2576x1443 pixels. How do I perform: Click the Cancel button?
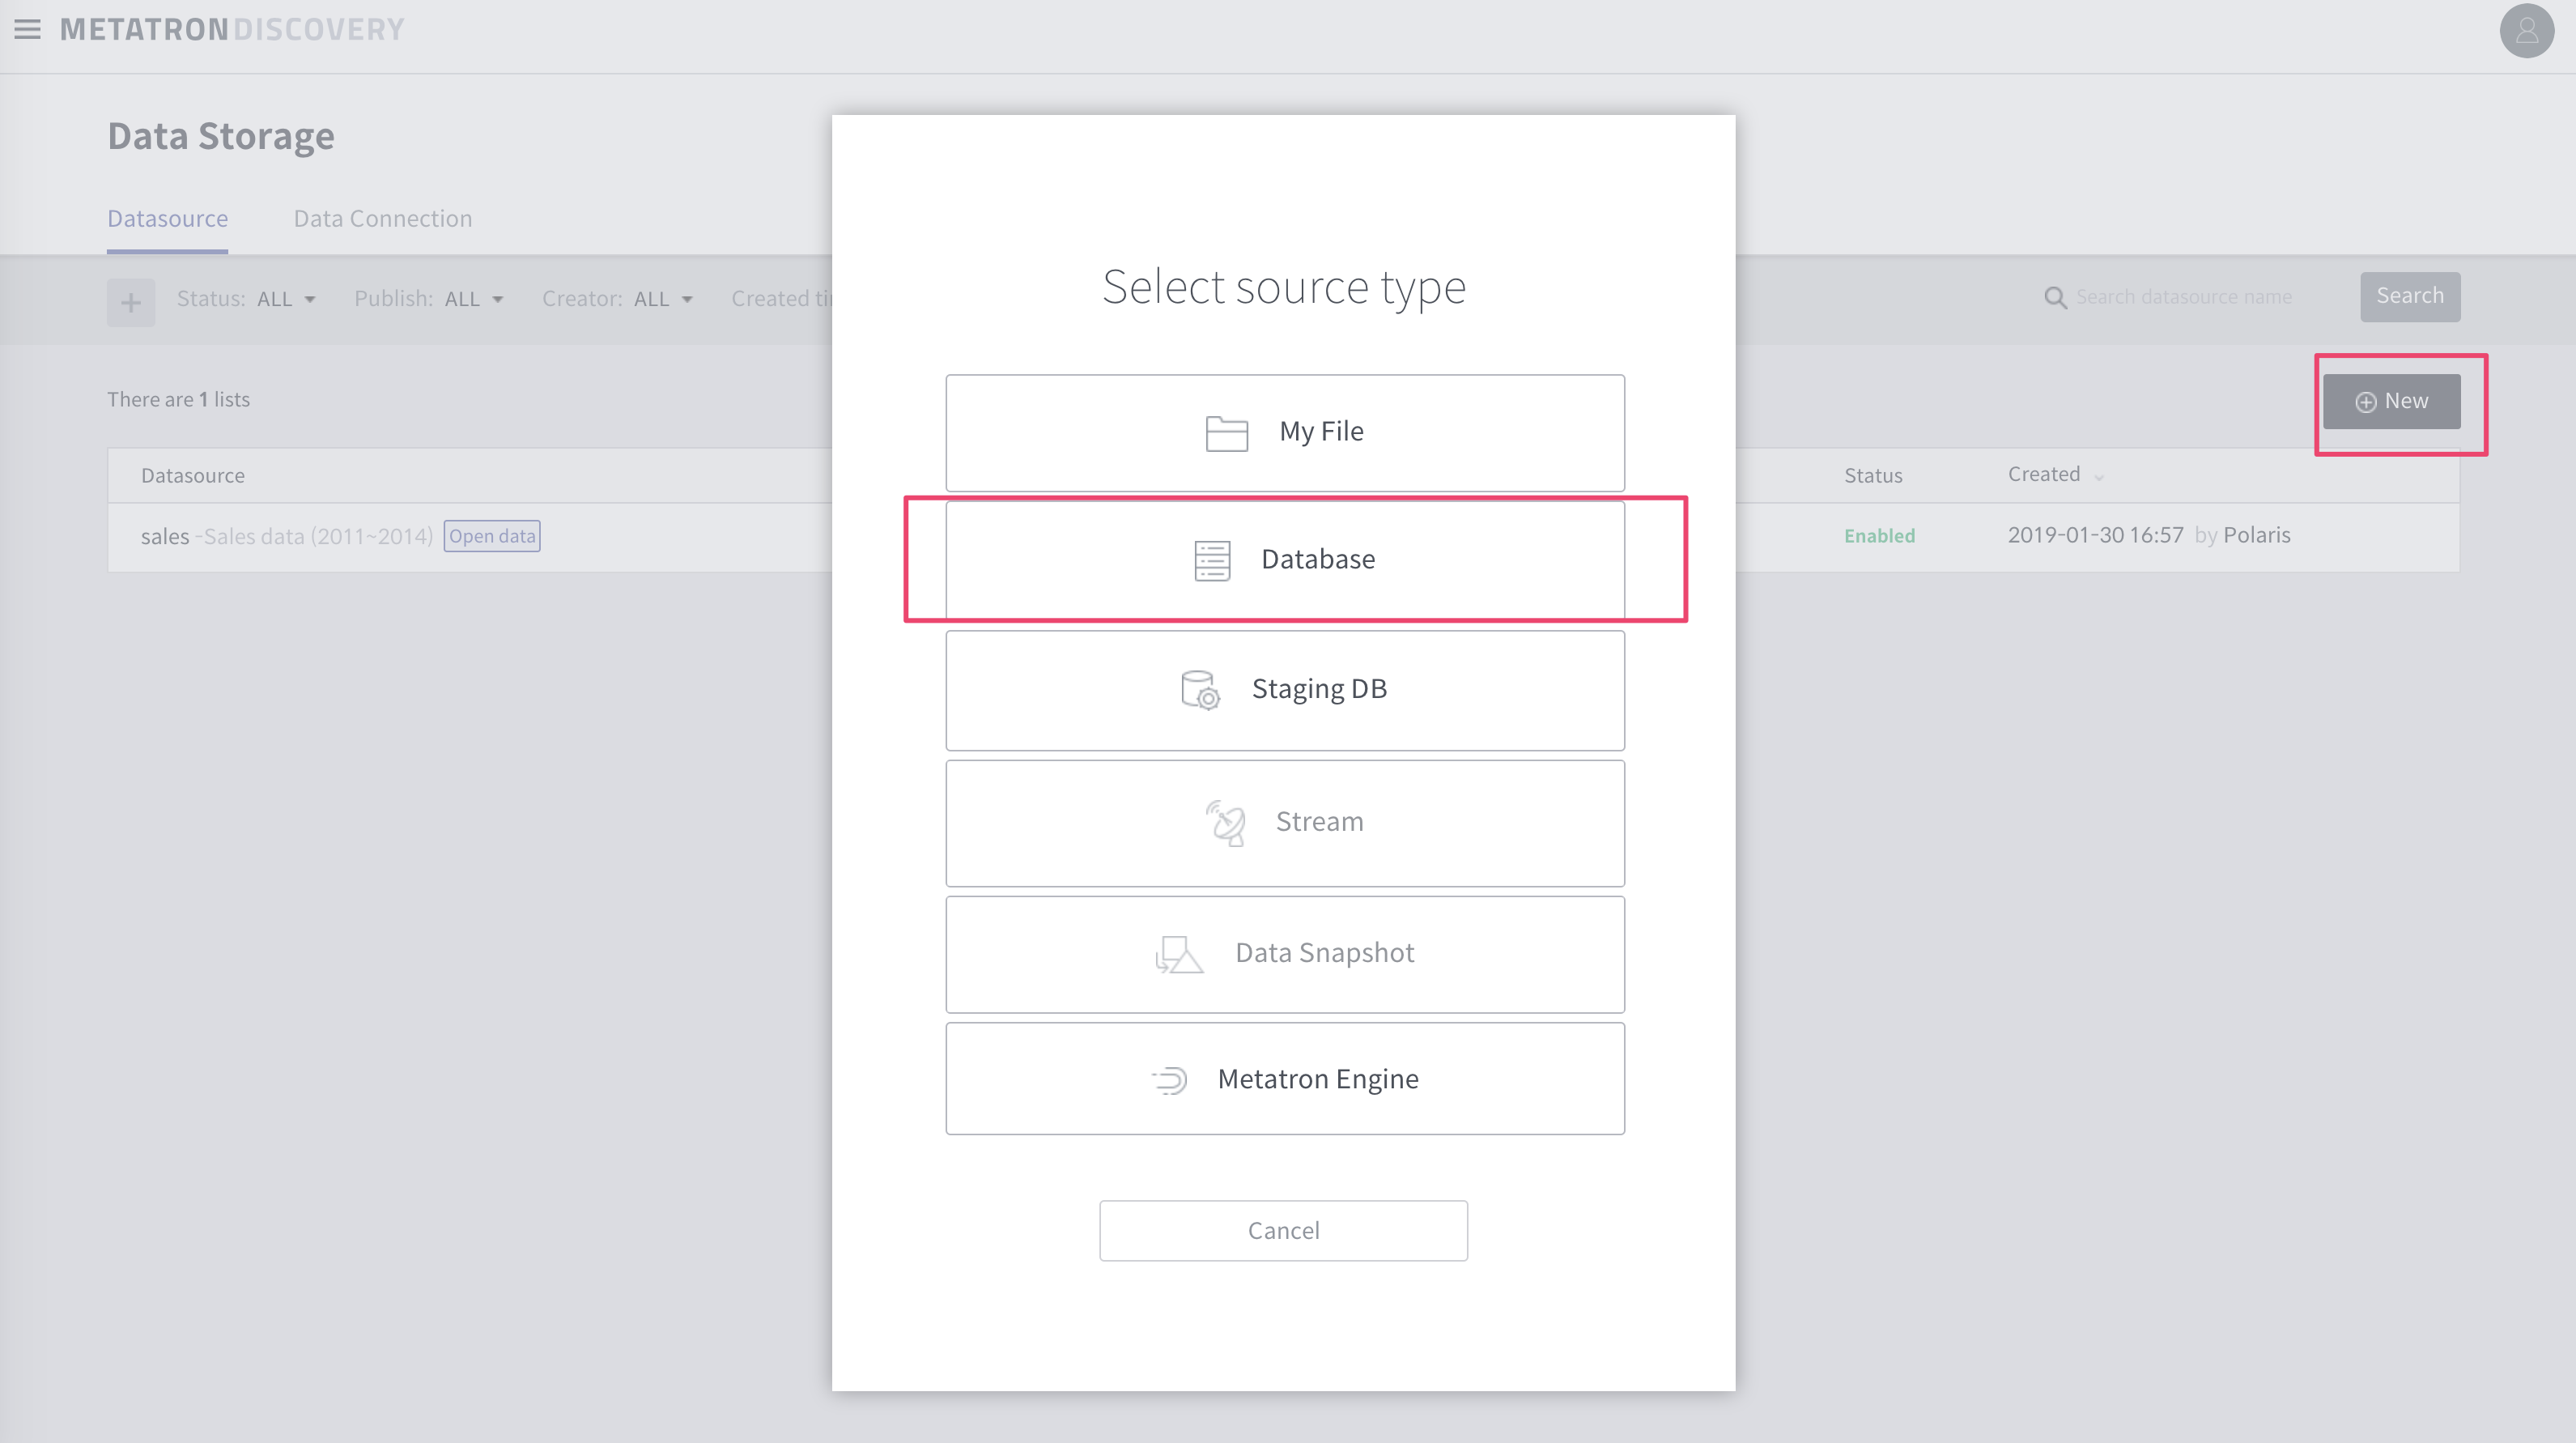(x=1283, y=1230)
